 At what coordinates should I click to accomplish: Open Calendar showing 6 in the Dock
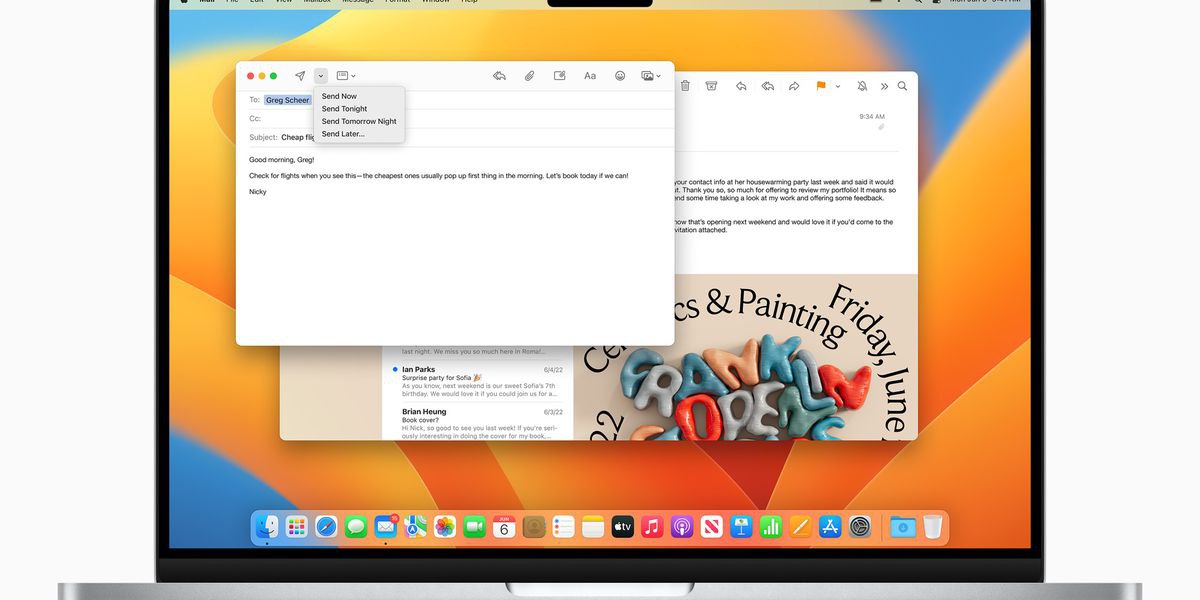click(504, 527)
